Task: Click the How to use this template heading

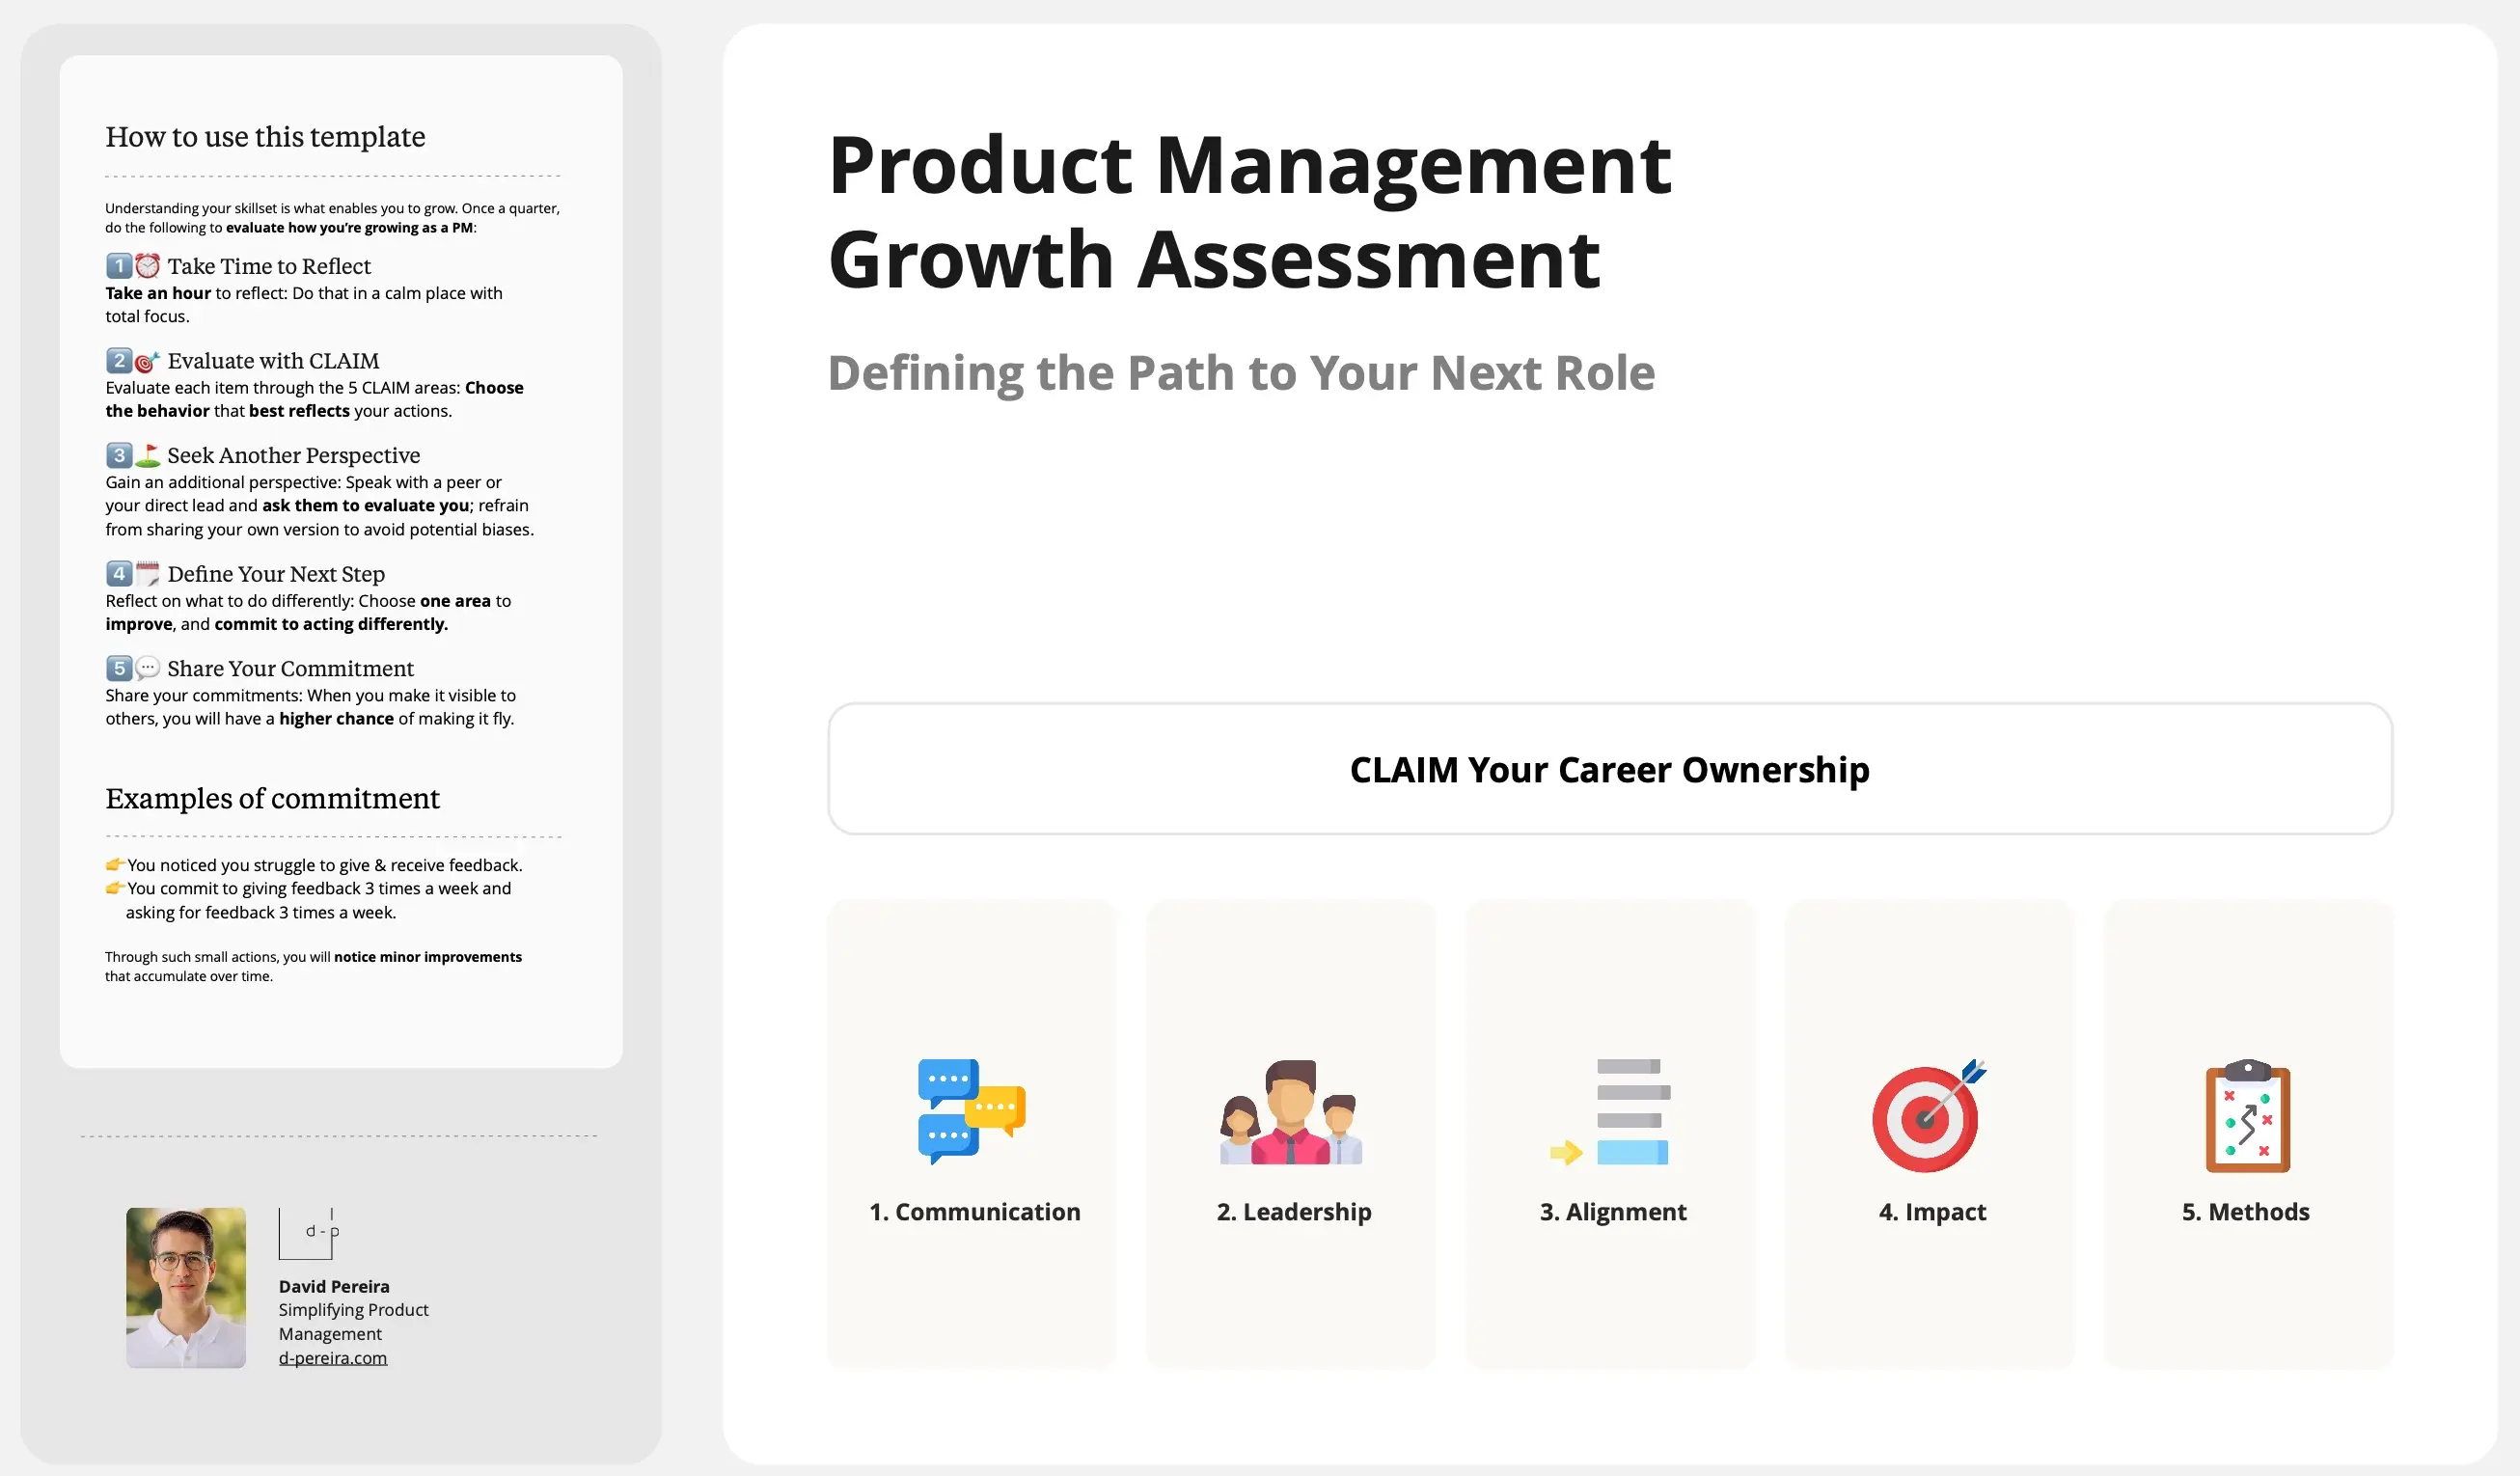Action: click(265, 137)
